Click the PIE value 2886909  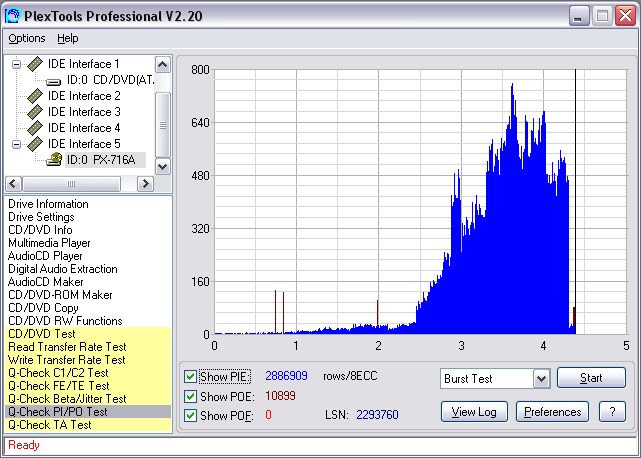coord(286,376)
